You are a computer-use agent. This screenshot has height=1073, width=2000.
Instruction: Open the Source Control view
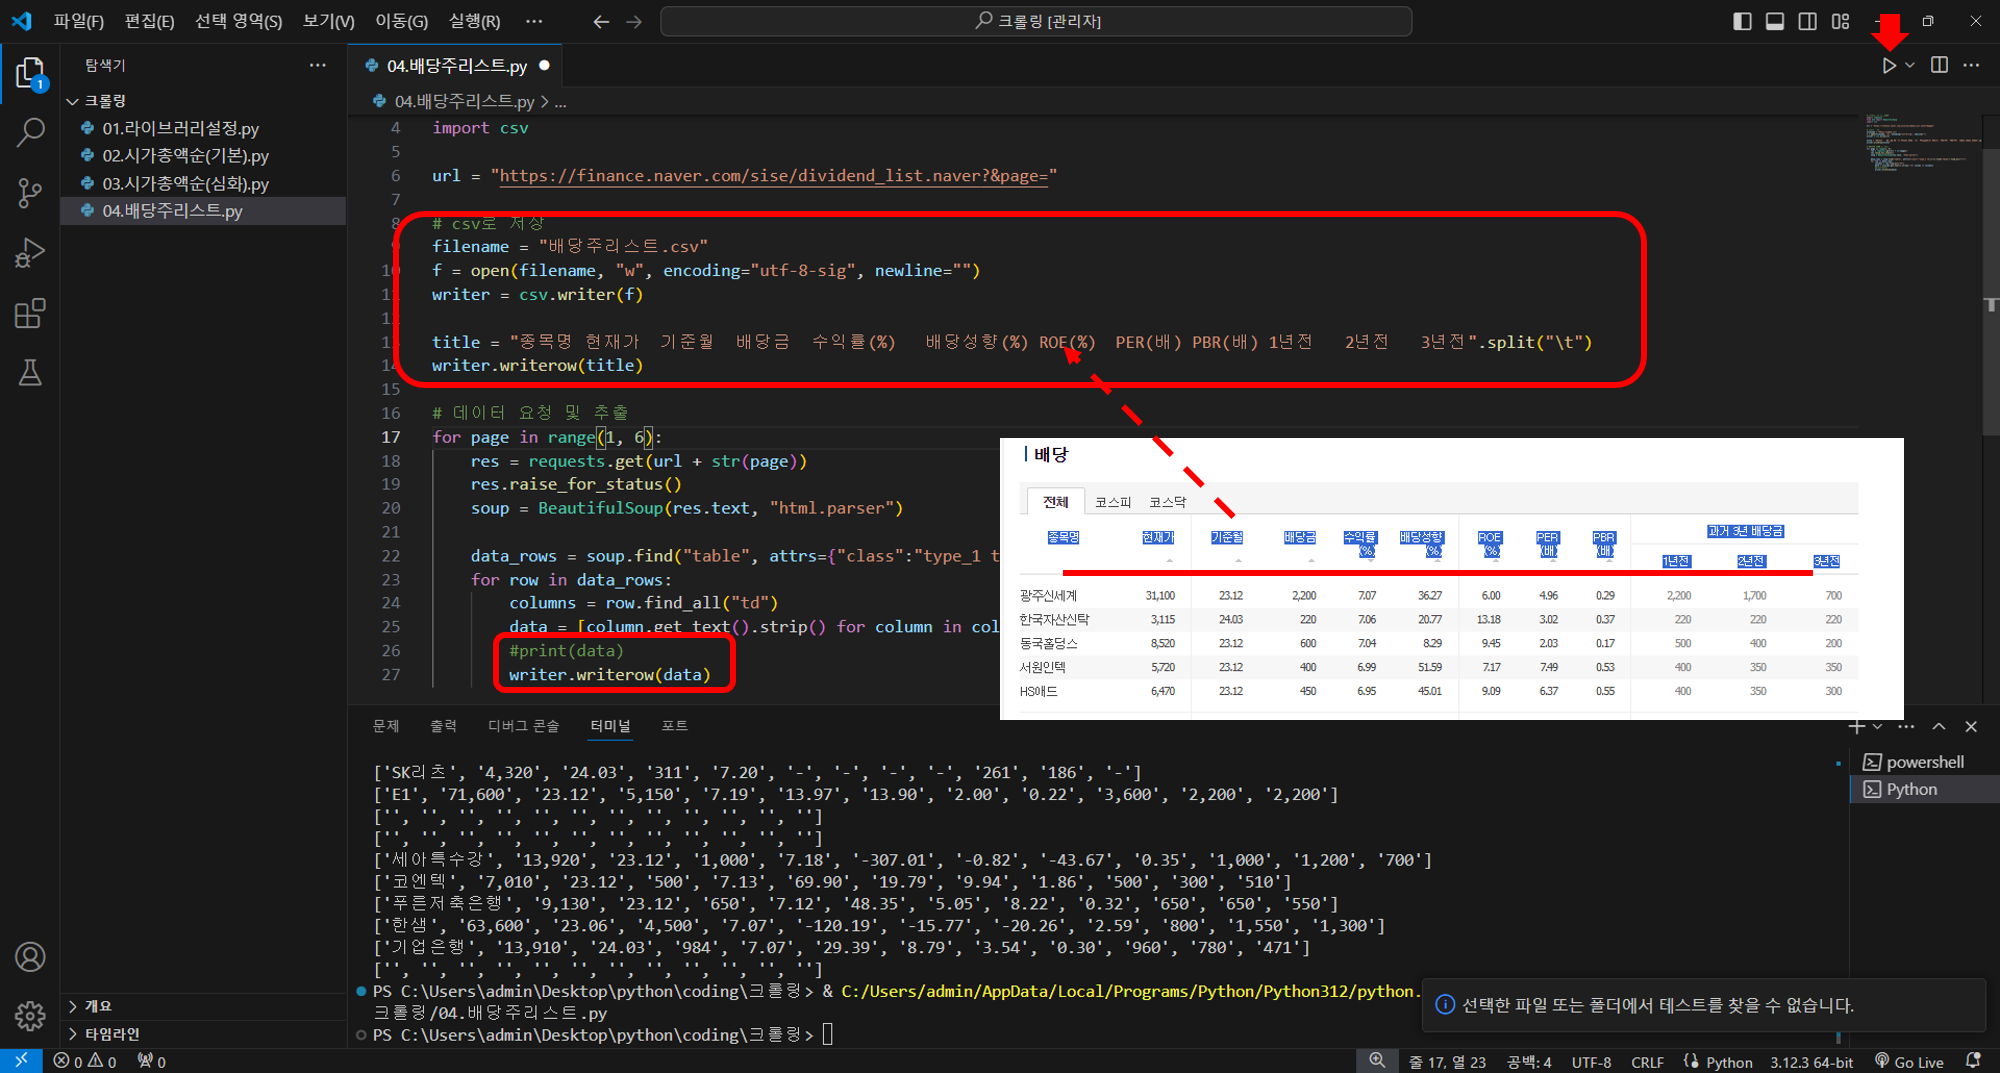coord(30,192)
